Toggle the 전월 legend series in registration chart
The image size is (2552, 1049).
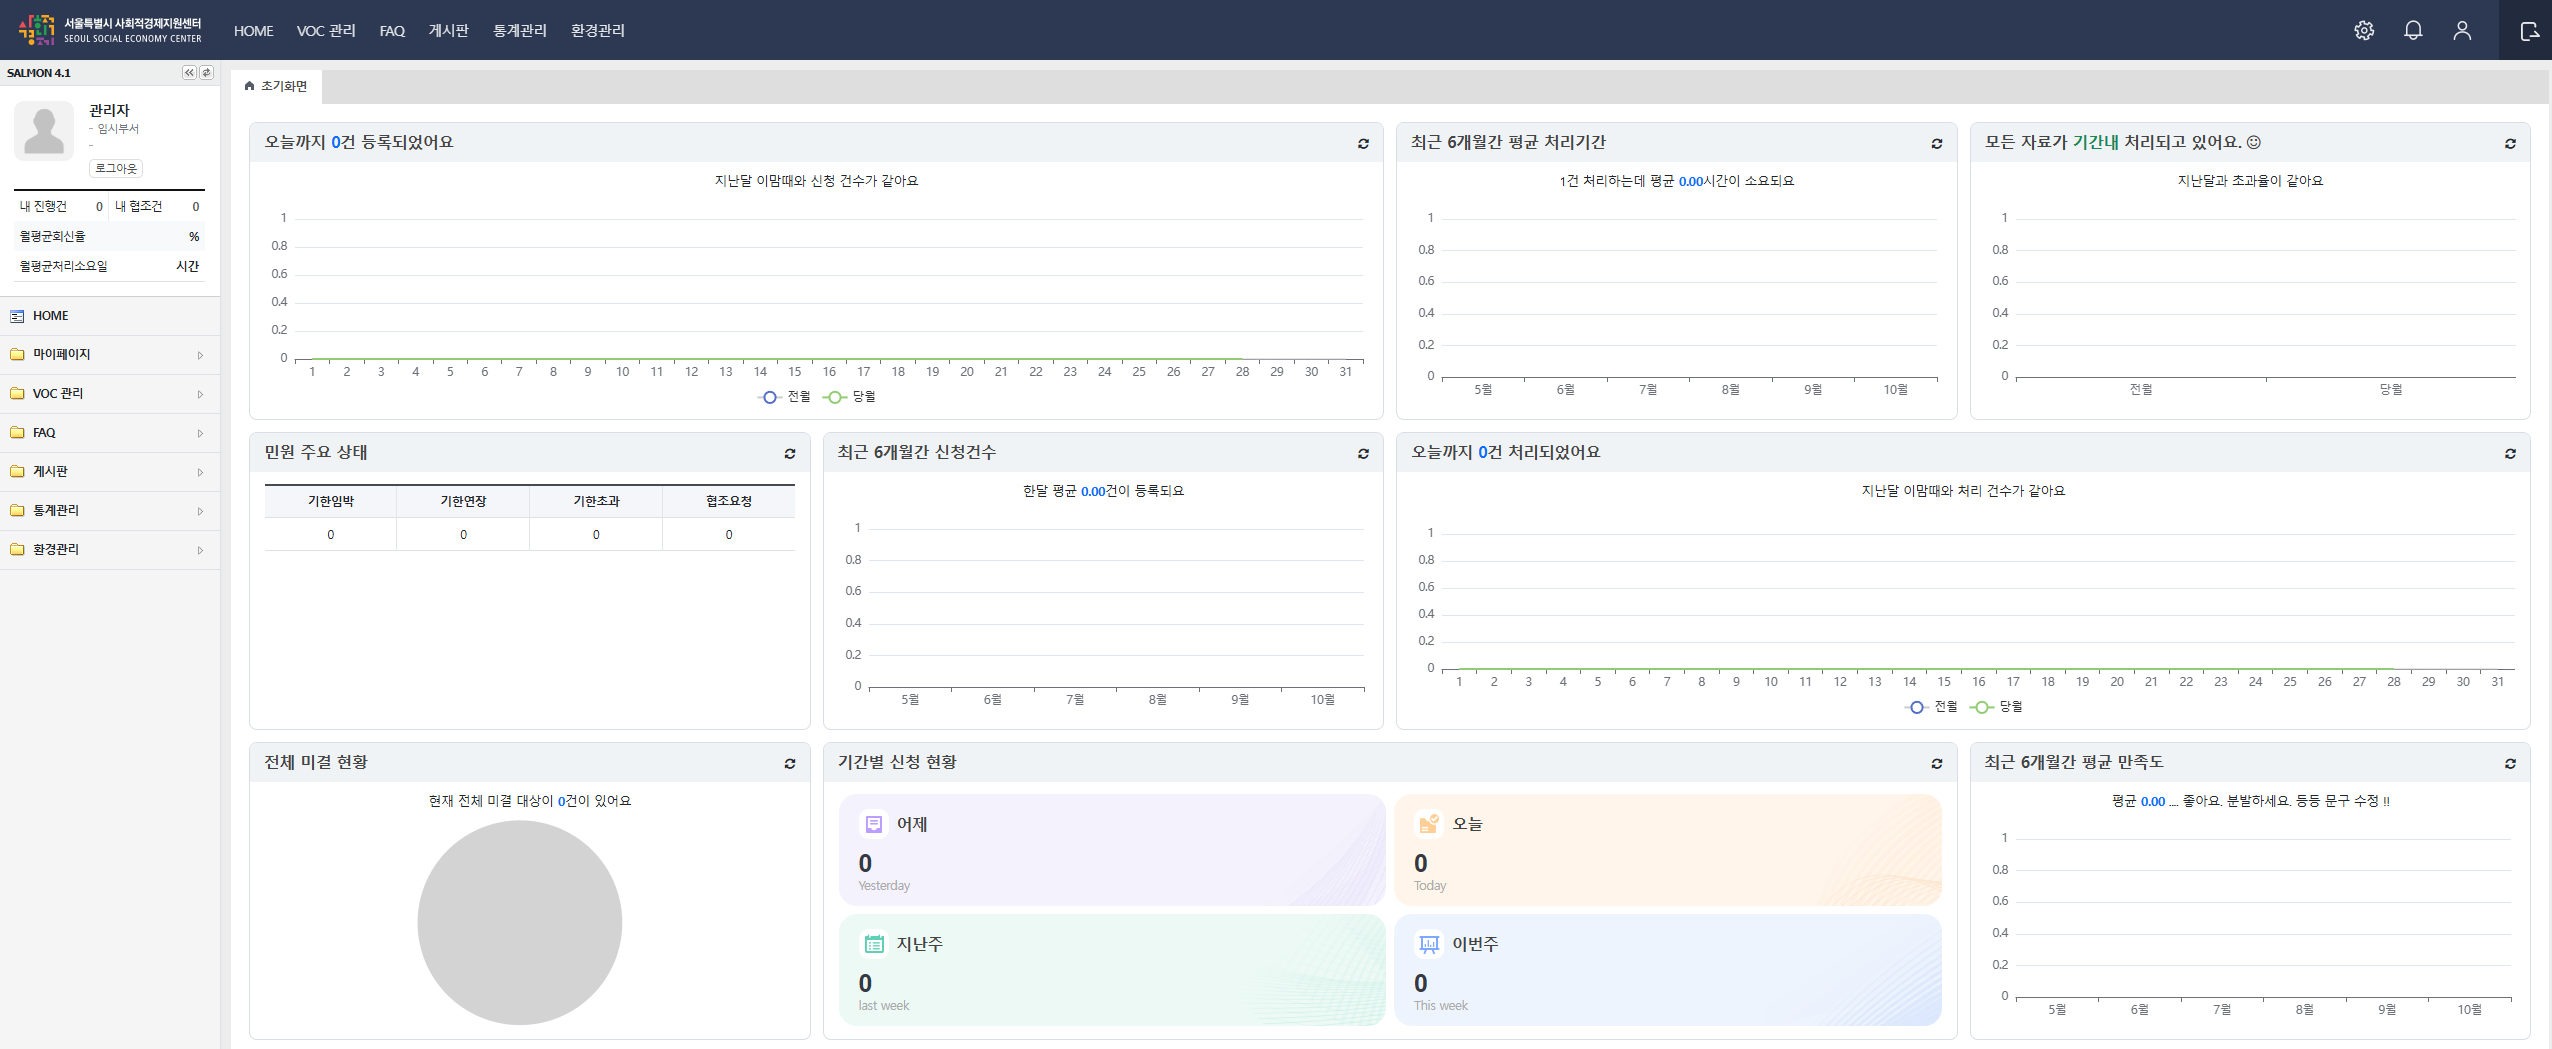[786, 397]
